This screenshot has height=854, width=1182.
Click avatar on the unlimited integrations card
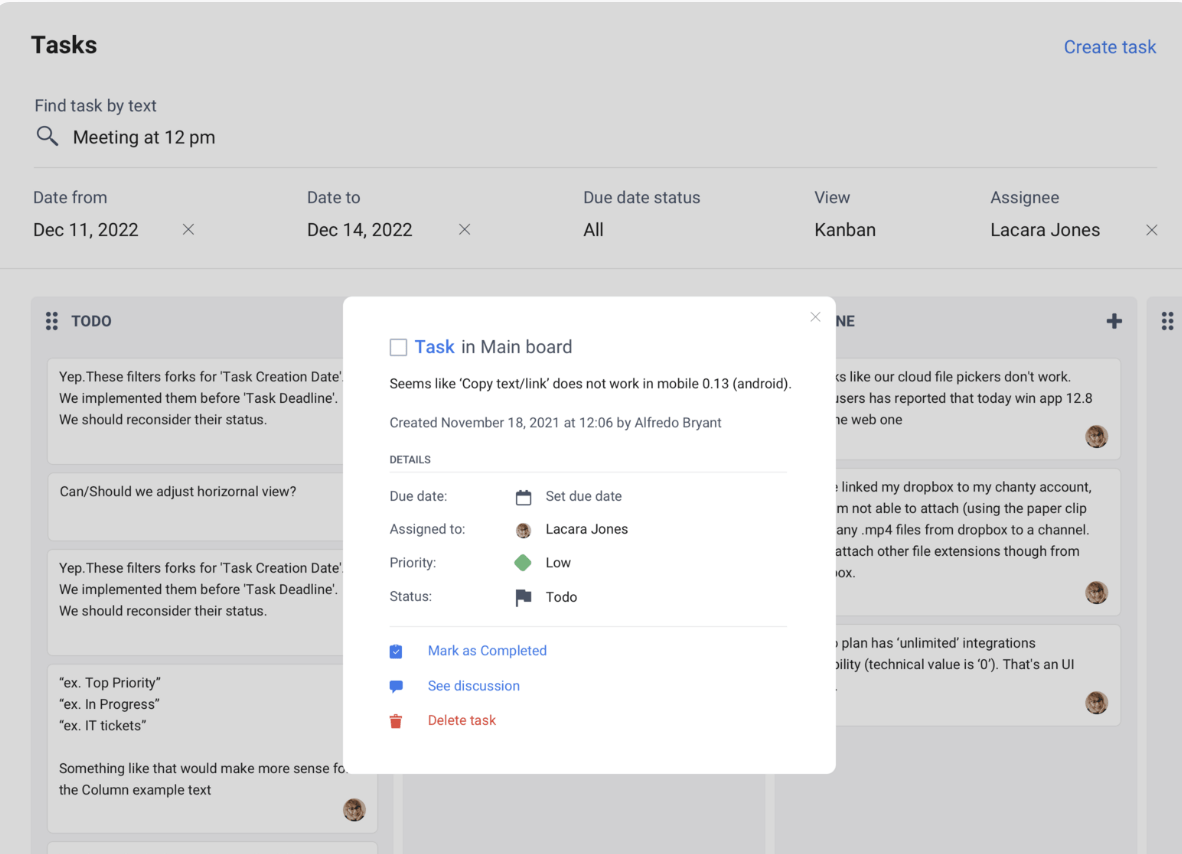point(1096,702)
